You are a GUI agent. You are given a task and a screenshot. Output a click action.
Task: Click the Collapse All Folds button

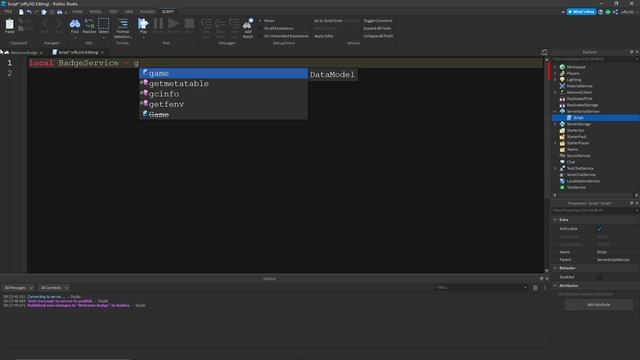tap(378, 36)
